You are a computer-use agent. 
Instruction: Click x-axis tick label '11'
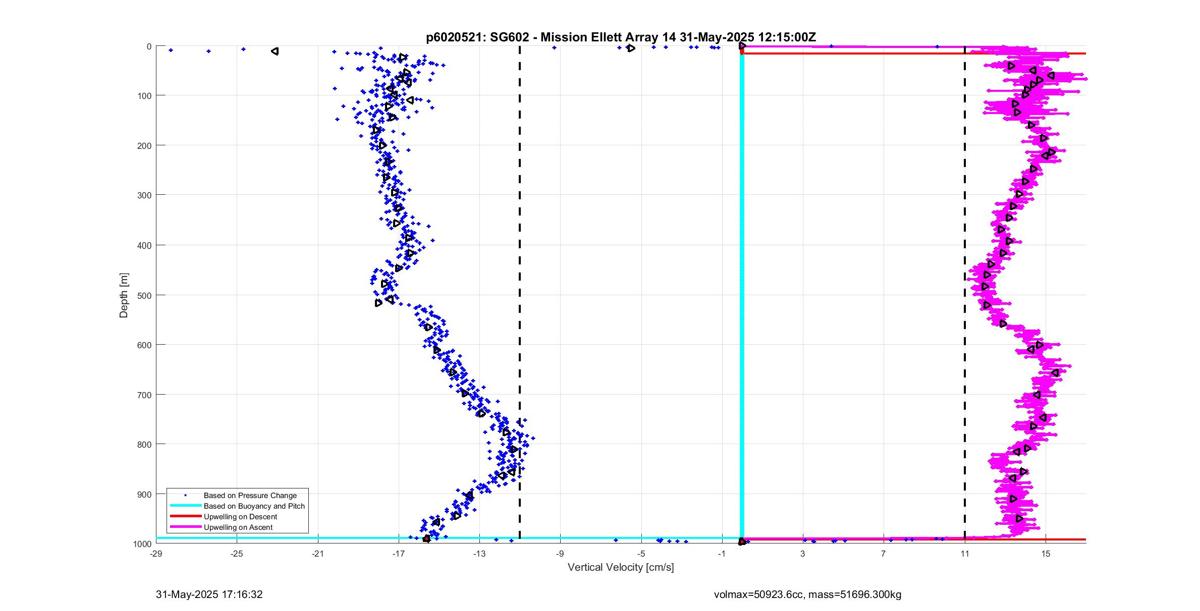point(965,552)
